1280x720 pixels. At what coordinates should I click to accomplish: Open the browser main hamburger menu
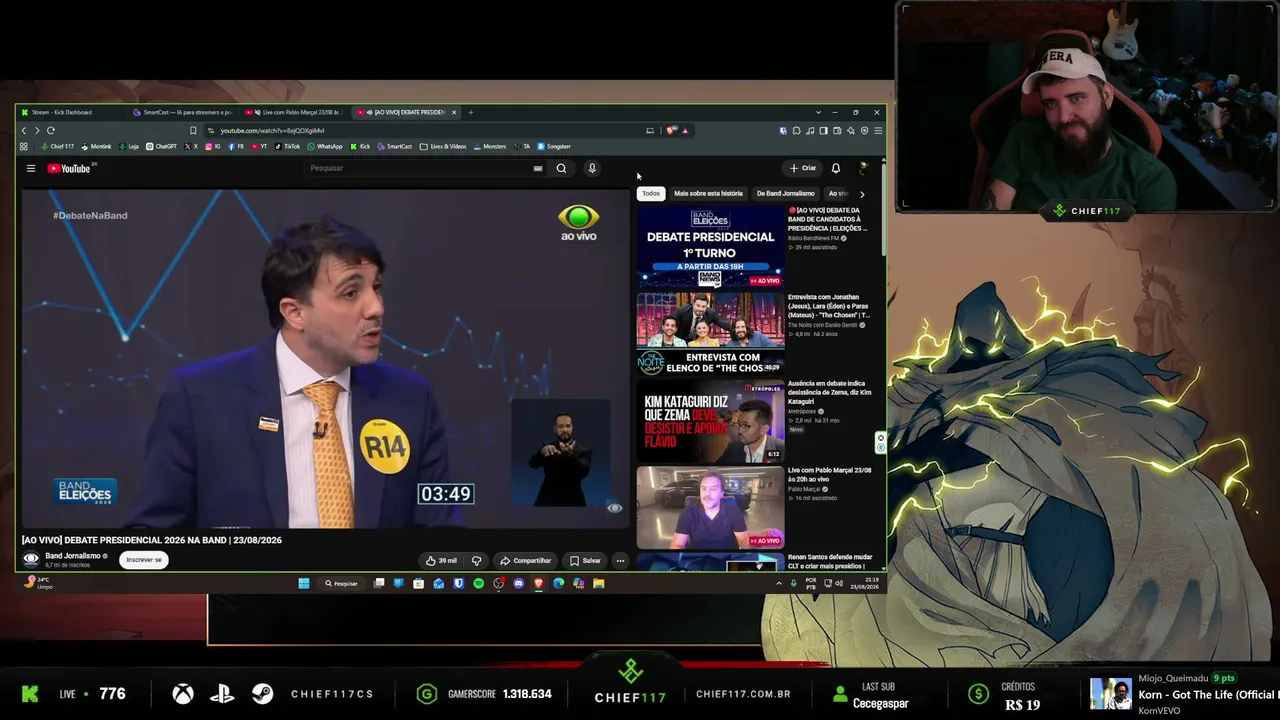click(878, 130)
